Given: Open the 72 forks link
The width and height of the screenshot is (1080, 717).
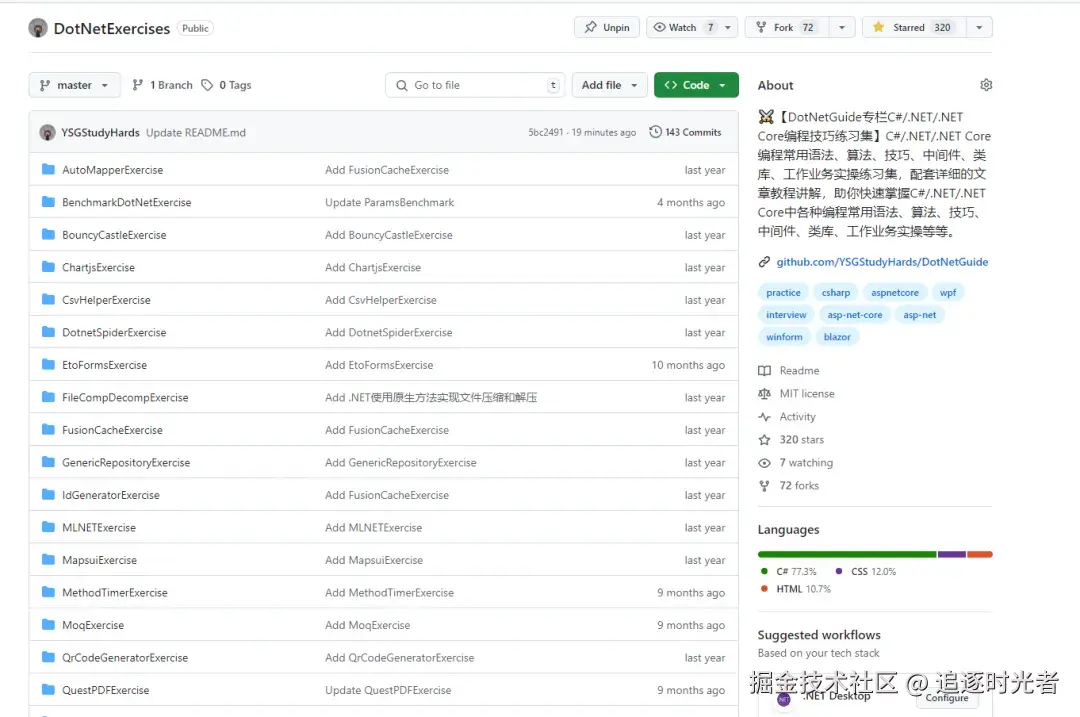Looking at the screenshot, I should (x=799, y=486).
